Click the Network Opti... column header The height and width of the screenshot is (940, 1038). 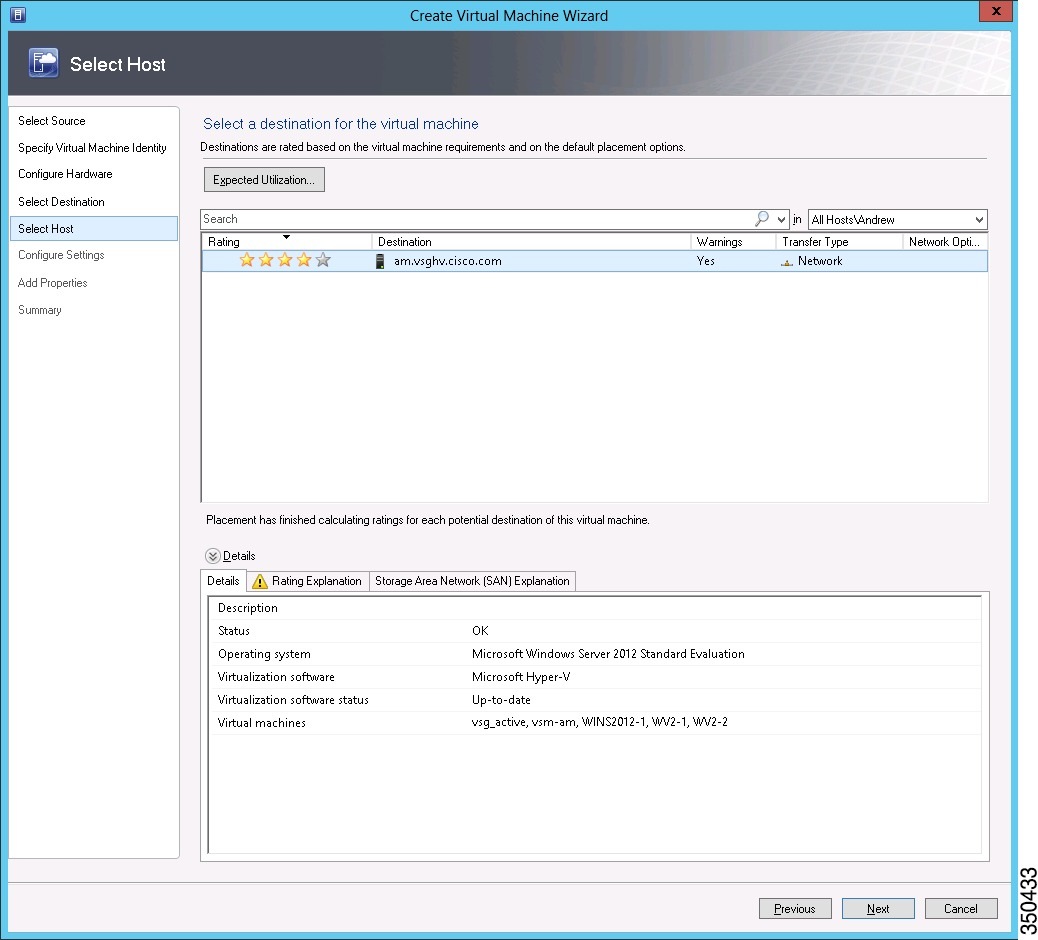pyautogui.click(x=945, y=242)
